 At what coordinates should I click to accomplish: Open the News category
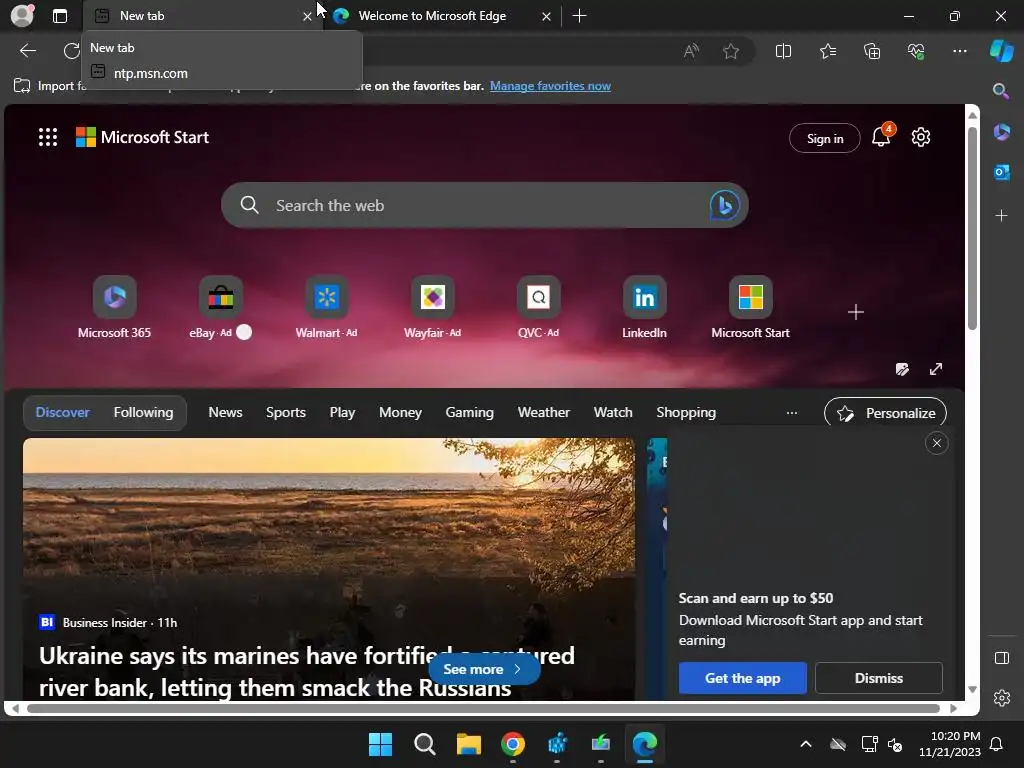coord(225,412)
